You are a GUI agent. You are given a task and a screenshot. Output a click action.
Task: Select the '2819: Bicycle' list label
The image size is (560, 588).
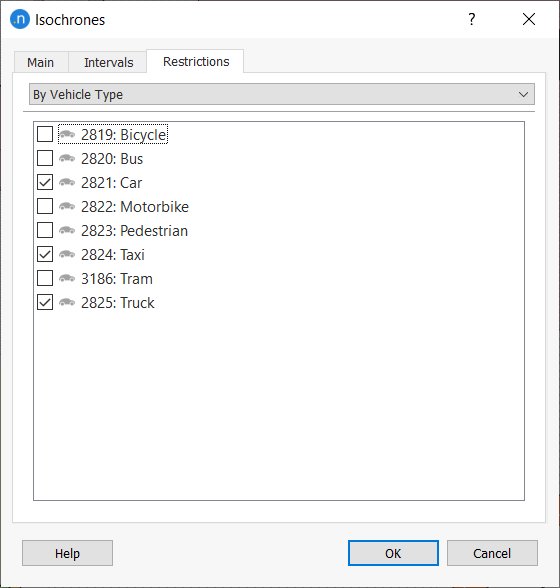tap(123, 135)
